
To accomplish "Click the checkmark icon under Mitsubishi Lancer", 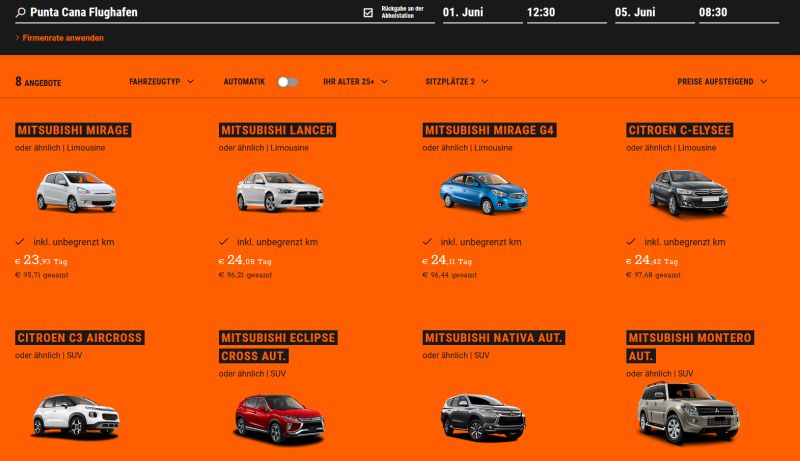I will point(223,242).
